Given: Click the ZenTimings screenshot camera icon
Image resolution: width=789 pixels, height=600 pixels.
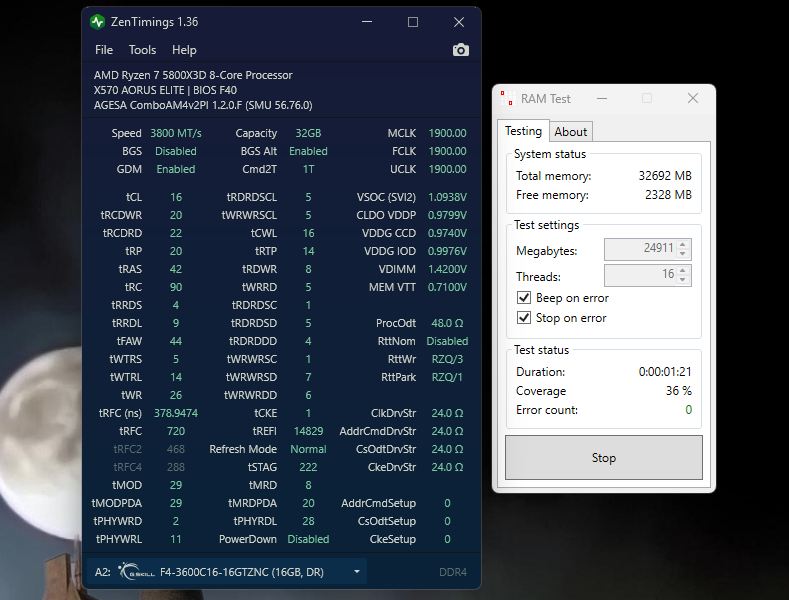Looking at the screenshot, I should (460, 50).
